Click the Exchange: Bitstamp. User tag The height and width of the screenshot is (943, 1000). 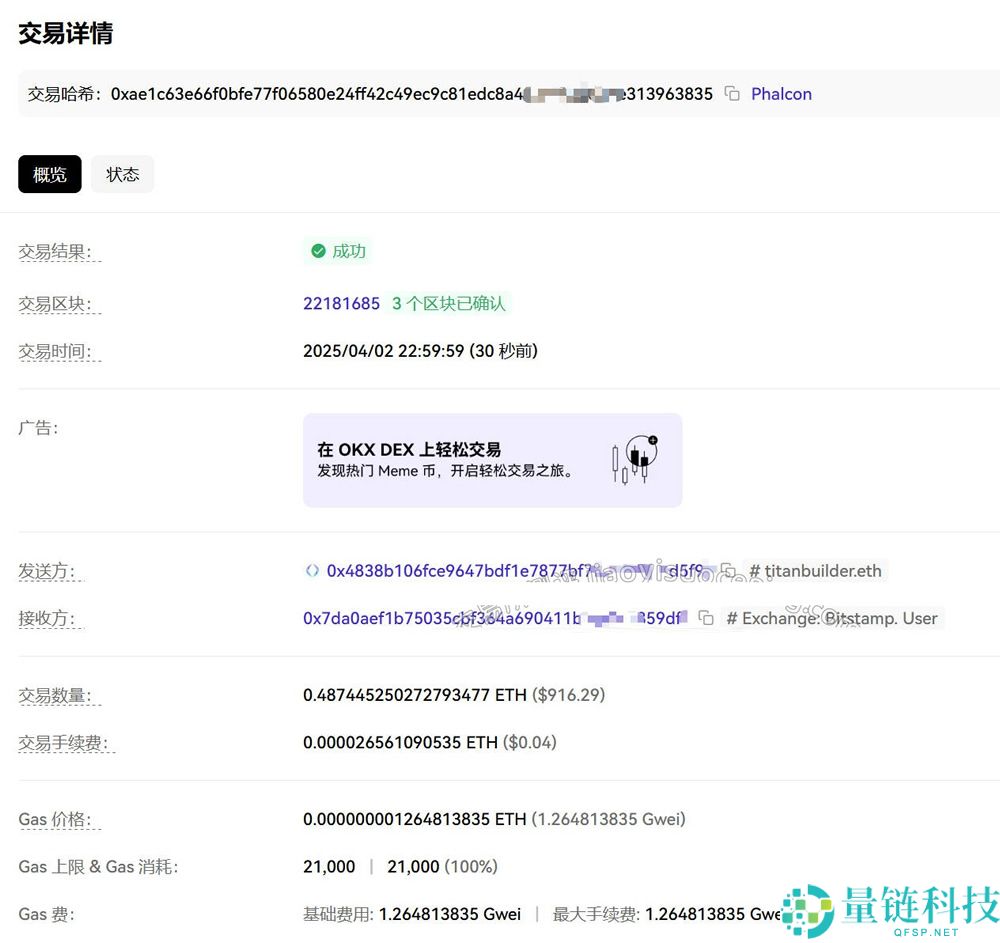click(x=832, y=618)
